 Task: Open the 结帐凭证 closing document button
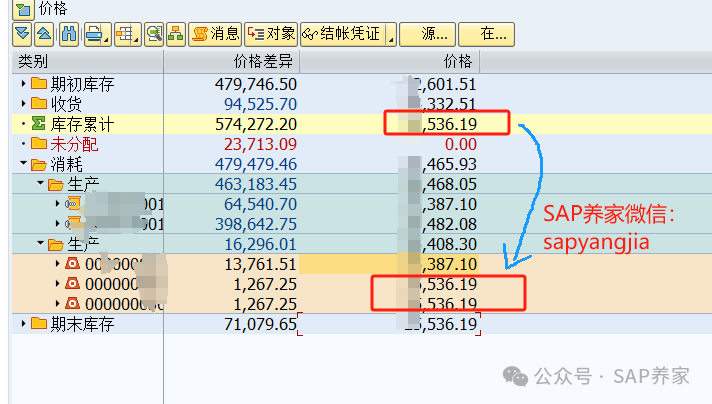340,34
